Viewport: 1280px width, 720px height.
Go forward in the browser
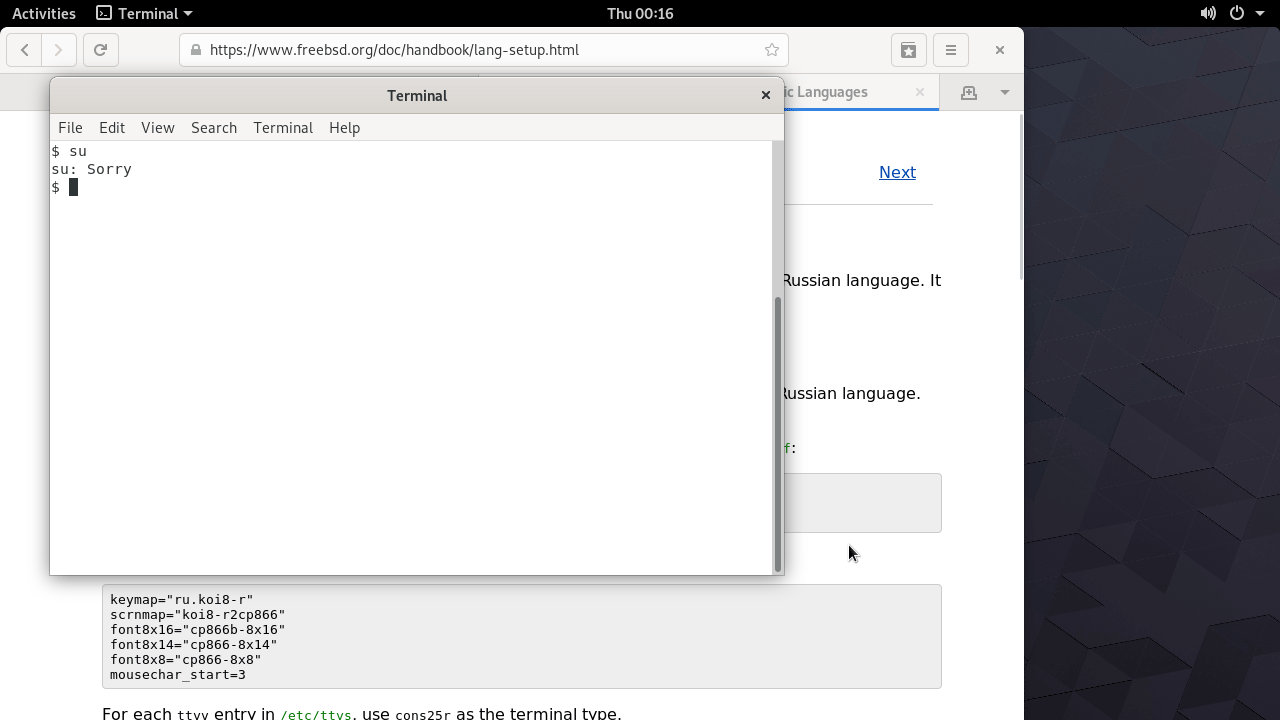[x=59, y=50]
